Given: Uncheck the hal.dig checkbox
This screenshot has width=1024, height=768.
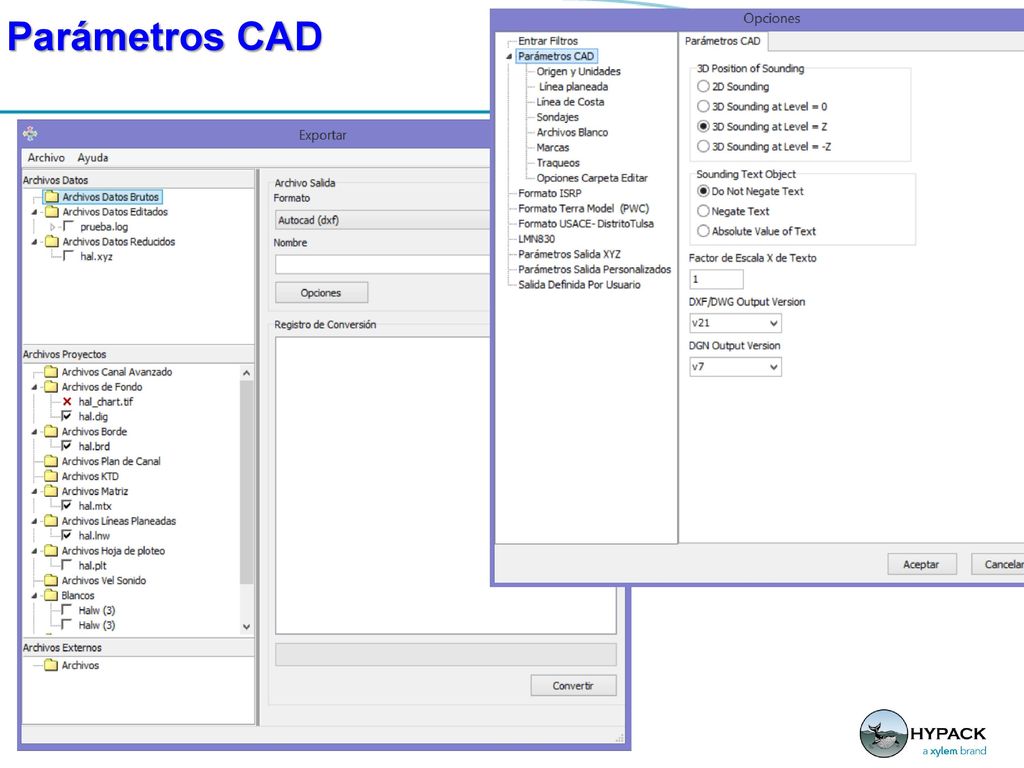Looking at the screenshot, I should [x=67, y=416].
